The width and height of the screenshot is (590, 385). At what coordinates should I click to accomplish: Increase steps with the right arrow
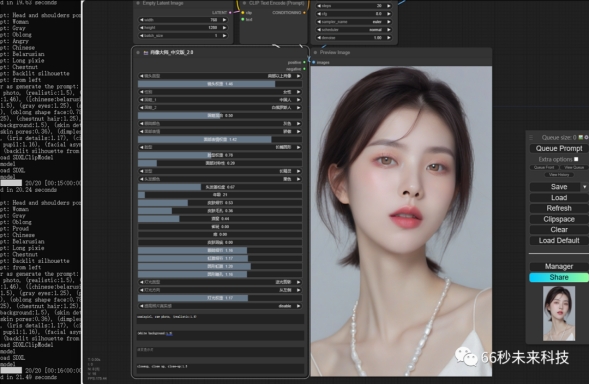click(x=389, y=6)
